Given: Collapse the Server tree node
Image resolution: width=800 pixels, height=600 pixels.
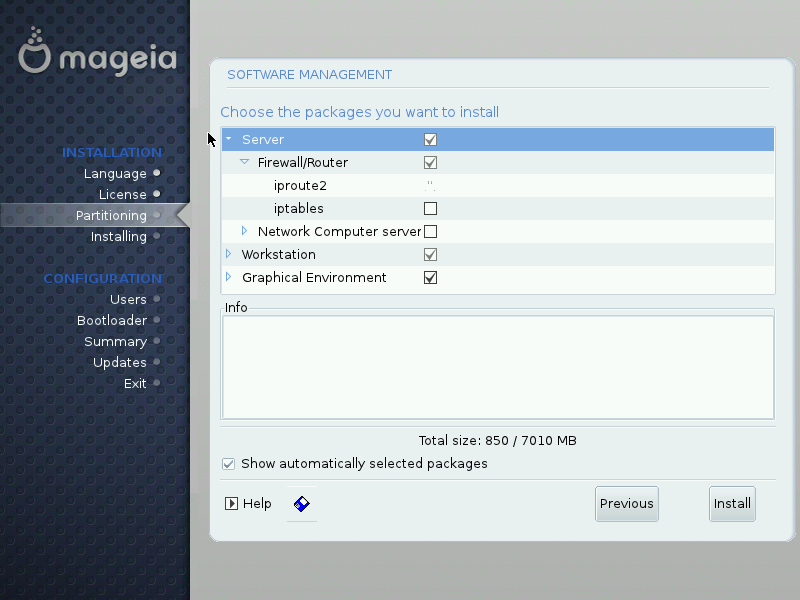Looking at the screenshot, I should (229, 139).
